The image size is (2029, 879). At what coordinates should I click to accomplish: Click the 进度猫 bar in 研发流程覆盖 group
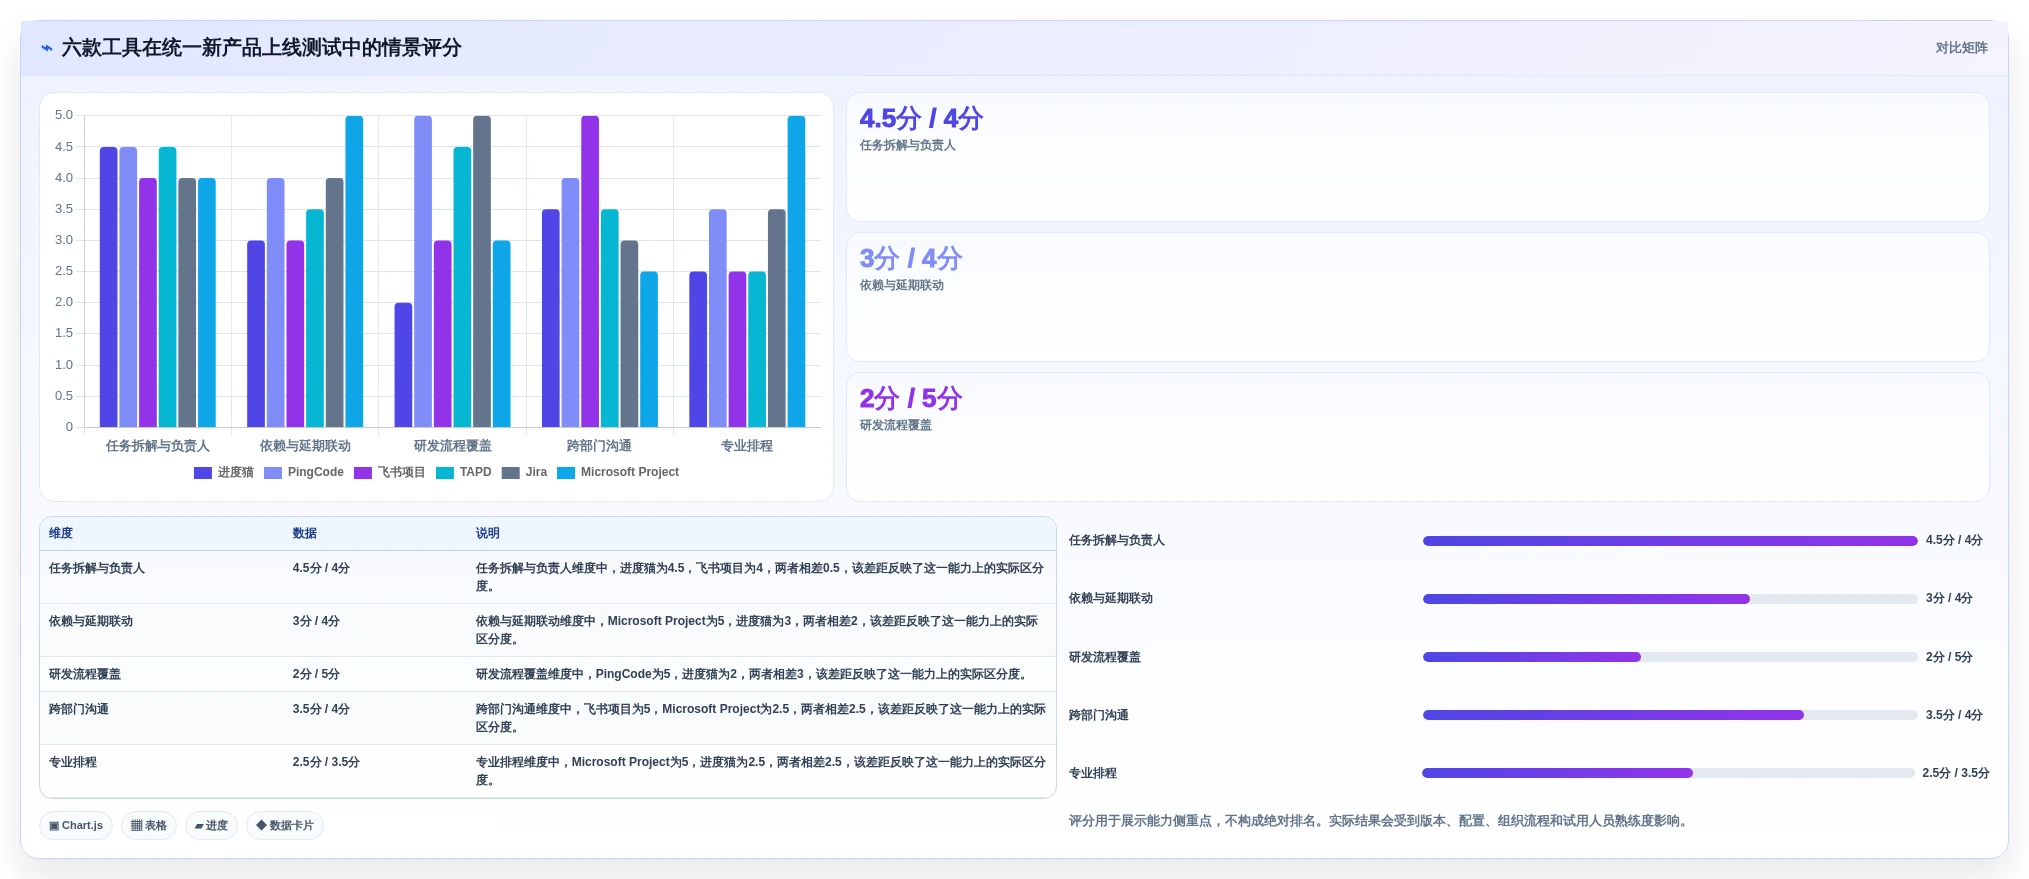(403, 365)
